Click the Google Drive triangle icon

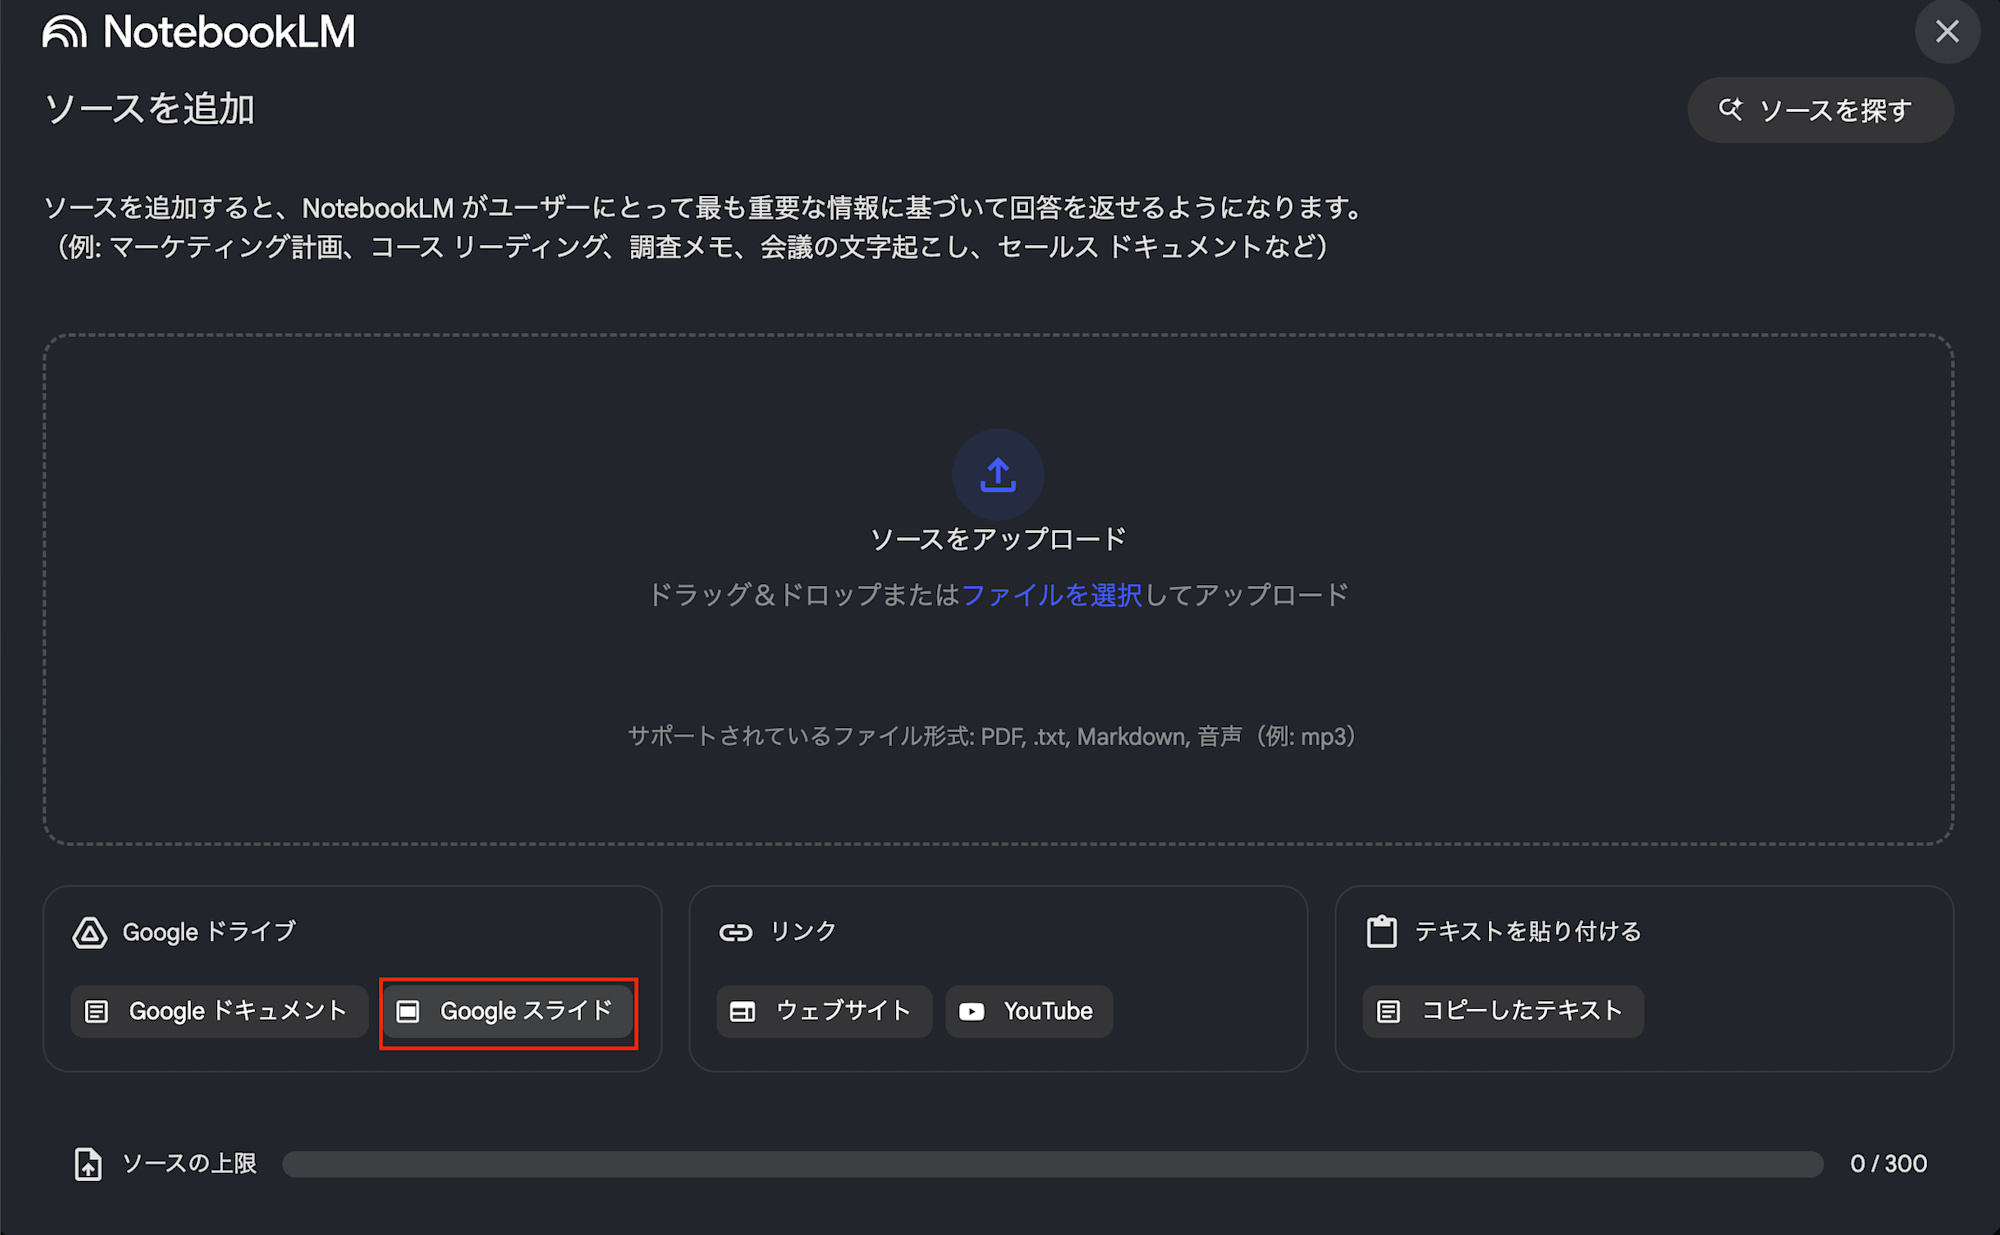click(90, 933)
